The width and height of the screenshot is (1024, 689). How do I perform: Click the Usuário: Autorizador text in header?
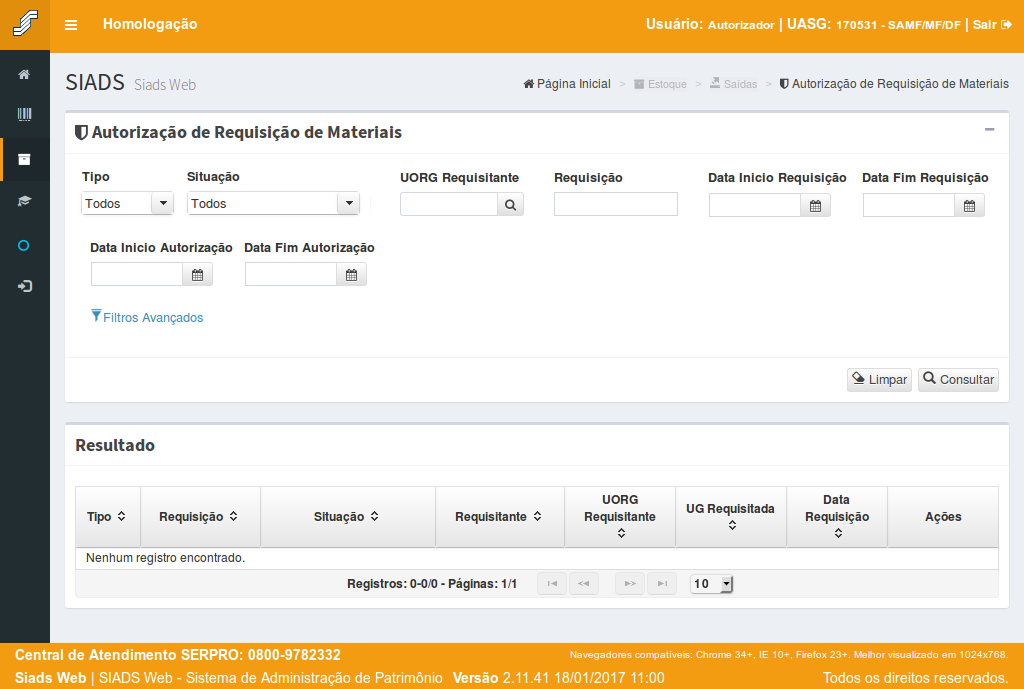[x=710, y=25]
